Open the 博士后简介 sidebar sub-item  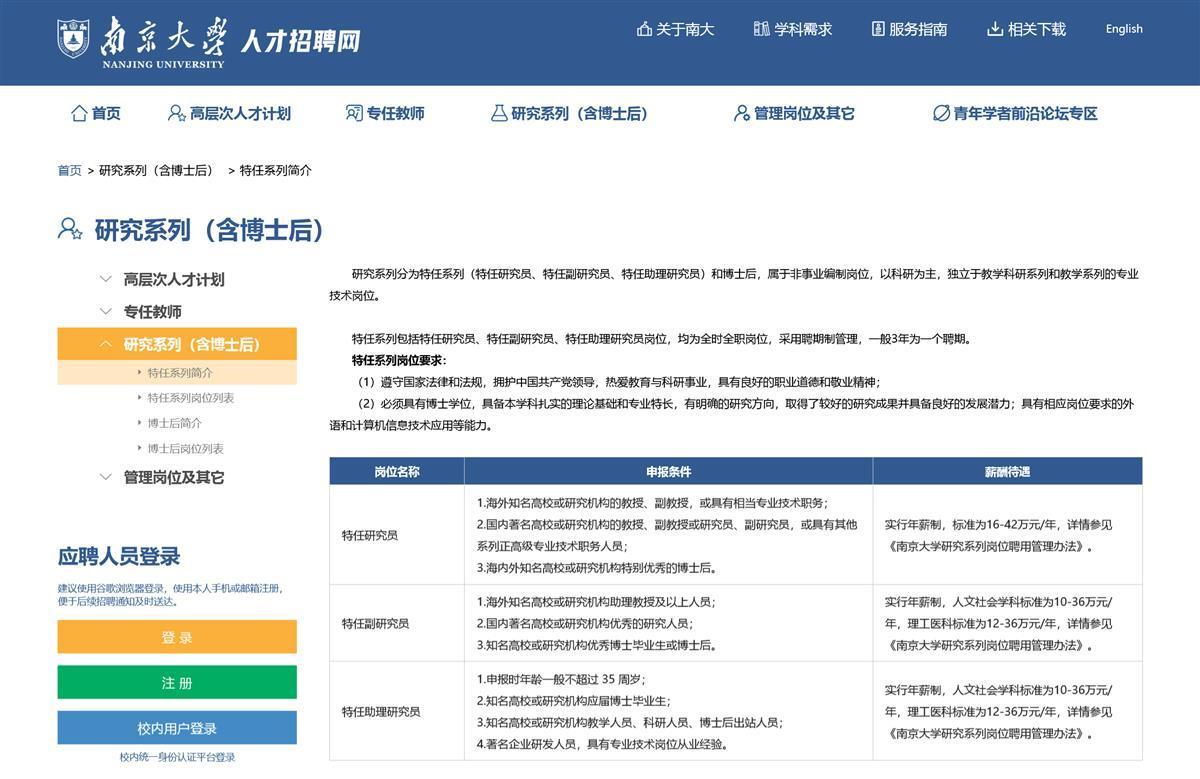(175, 423)
